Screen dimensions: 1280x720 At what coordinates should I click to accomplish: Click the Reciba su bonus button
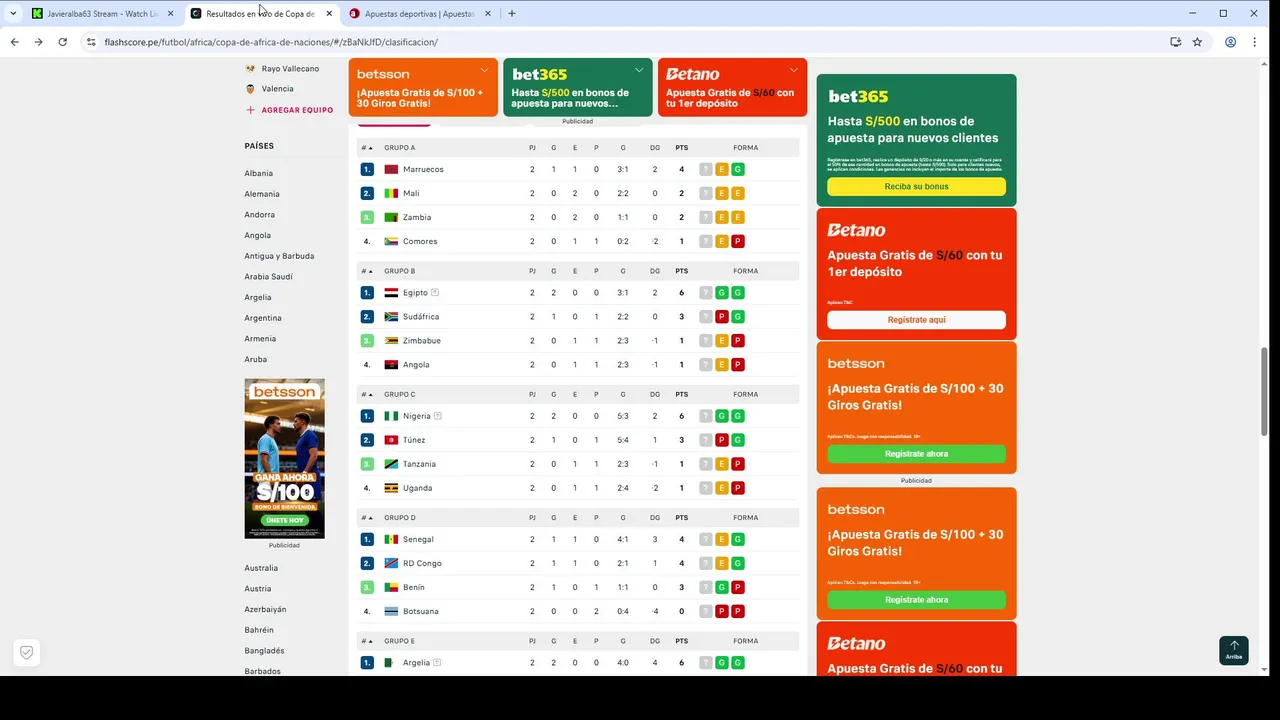[x=916, y=186]
